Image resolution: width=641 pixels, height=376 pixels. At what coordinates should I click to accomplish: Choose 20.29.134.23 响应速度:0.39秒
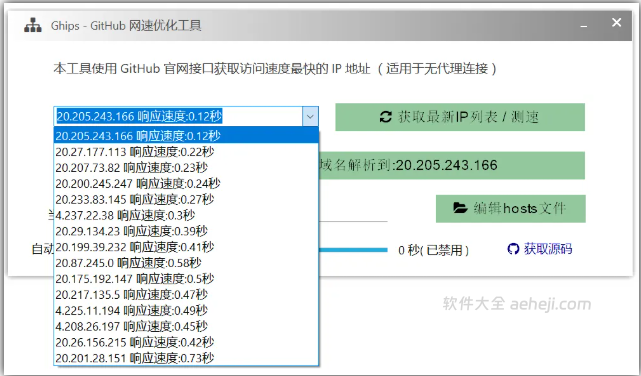click(x=186, y=231)
